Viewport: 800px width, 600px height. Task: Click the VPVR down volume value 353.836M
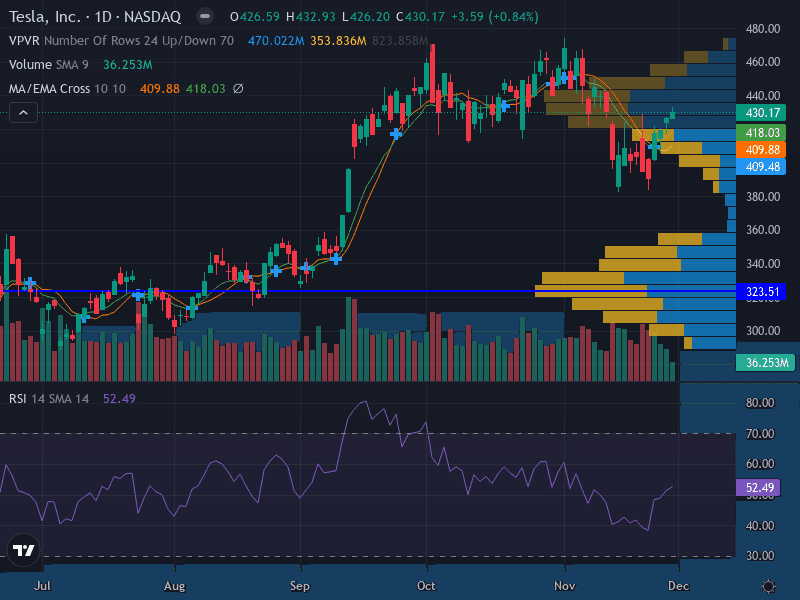[338, 41]
